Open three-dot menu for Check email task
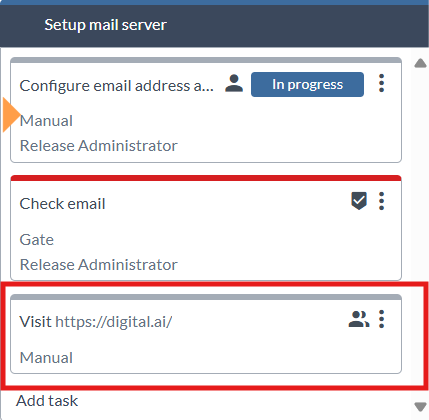 (382, 201)
